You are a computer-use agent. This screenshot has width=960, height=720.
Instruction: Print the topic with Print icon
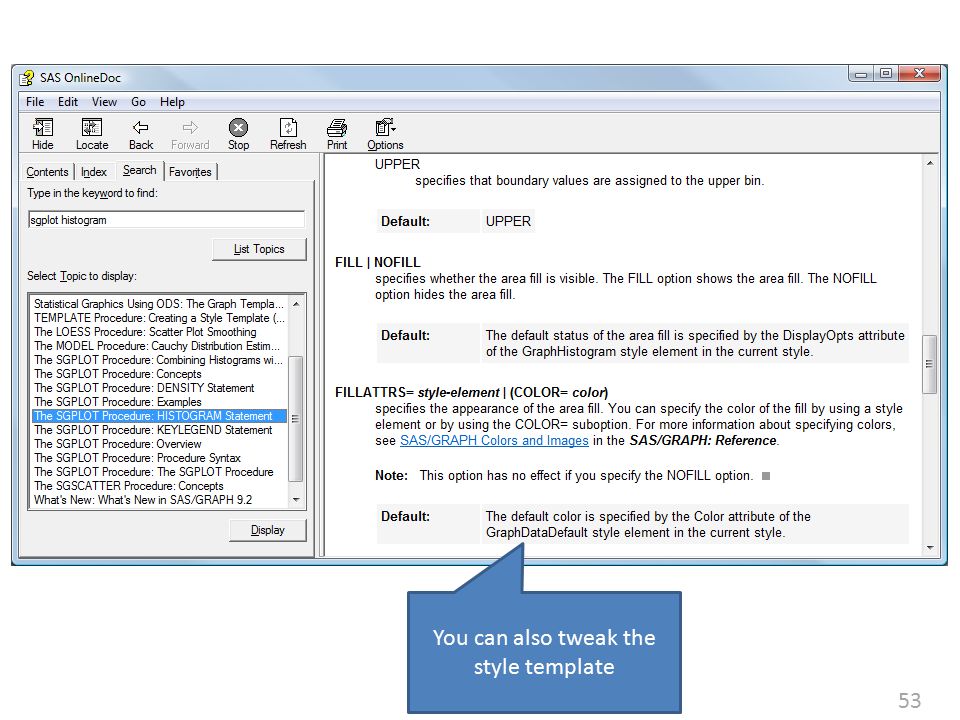(337, 127)
